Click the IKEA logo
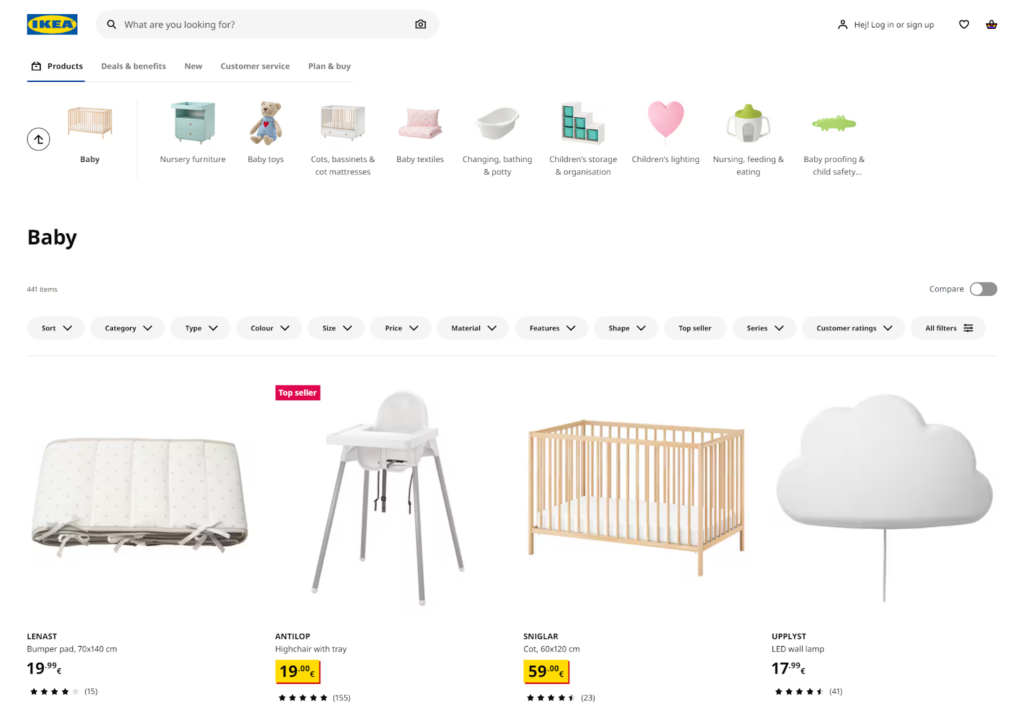 click(x=52, y=24)
